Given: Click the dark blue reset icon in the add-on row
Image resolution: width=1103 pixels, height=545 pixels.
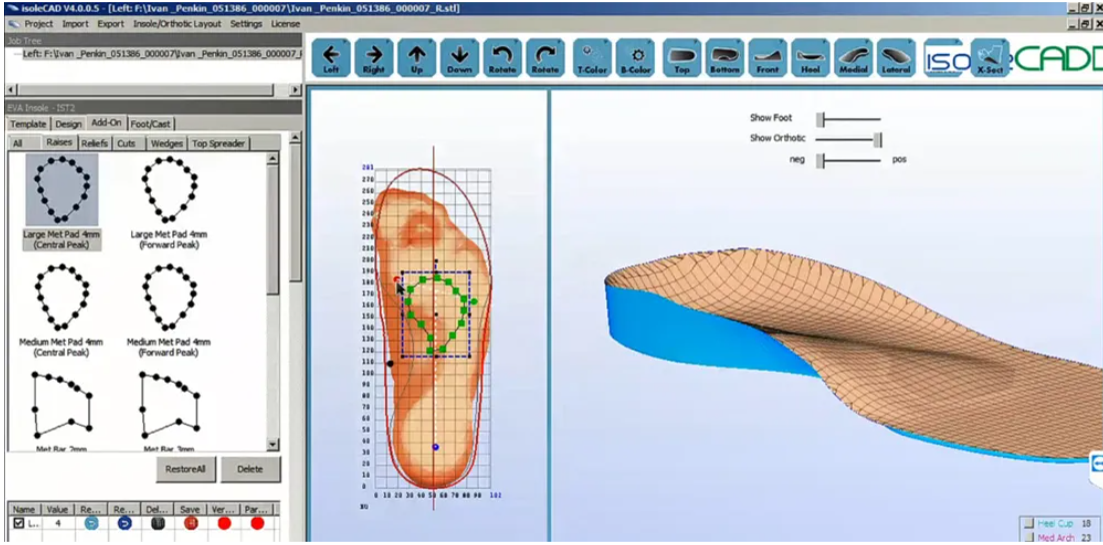Looking at the screenshot, I should click(124, 523).
